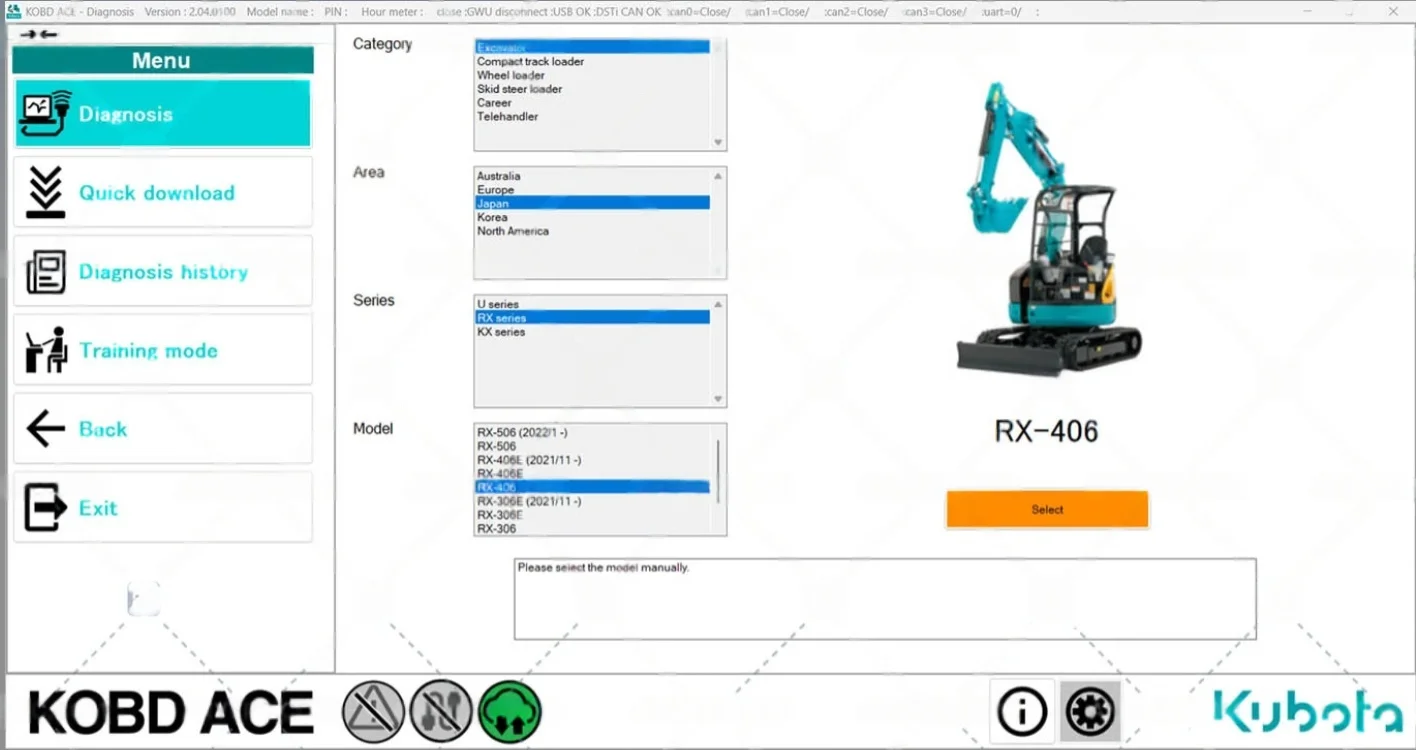Viewport: 1416px width, 750px height.
Task: Click the Back arrow icon
Action: 44,428
